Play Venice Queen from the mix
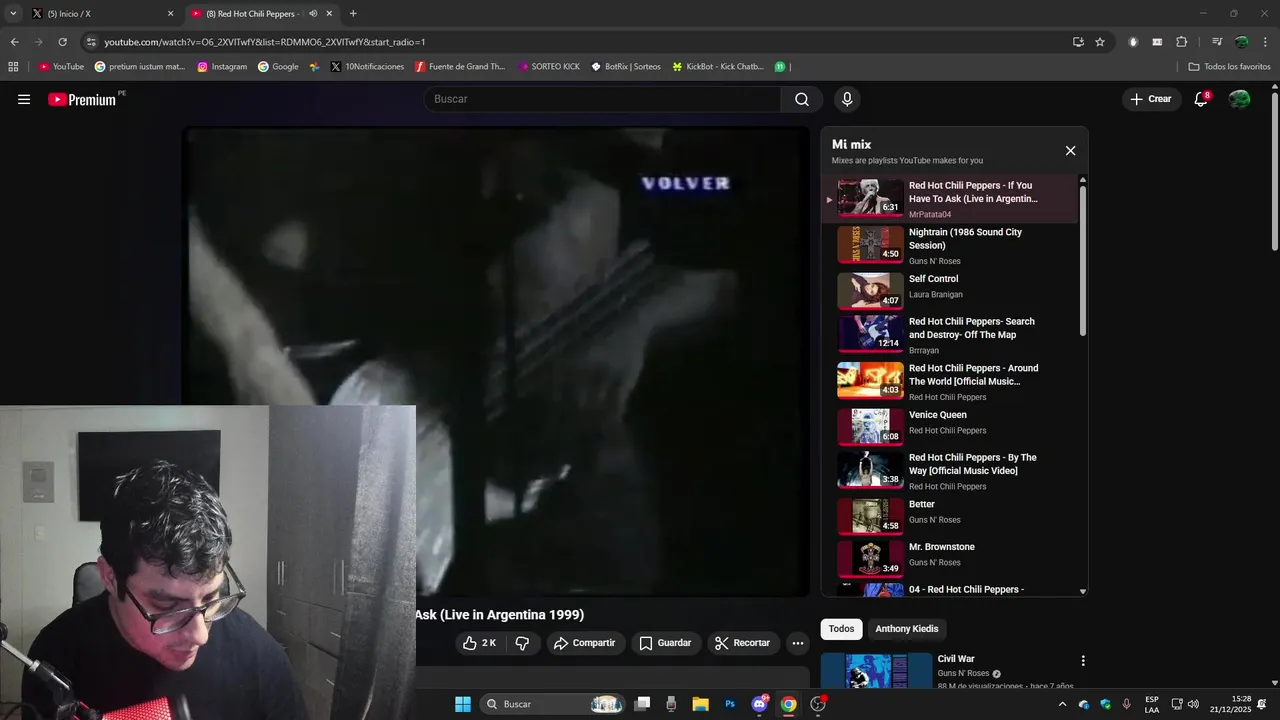Viewport: 1280px width, 720px height. (950, 426)
